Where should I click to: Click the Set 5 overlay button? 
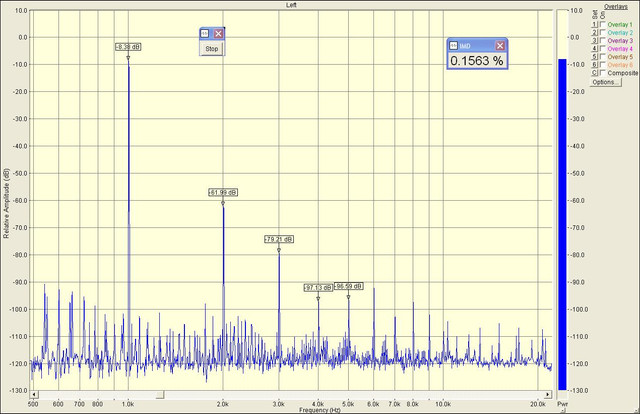tap(595, 56)
